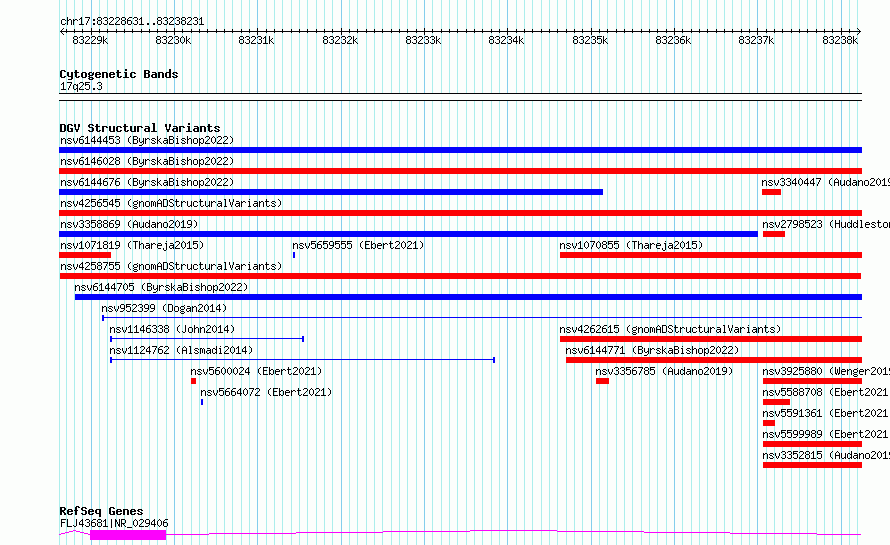
Task: Select the short red nsv1071819 bar
Action: tap(85, 255)
